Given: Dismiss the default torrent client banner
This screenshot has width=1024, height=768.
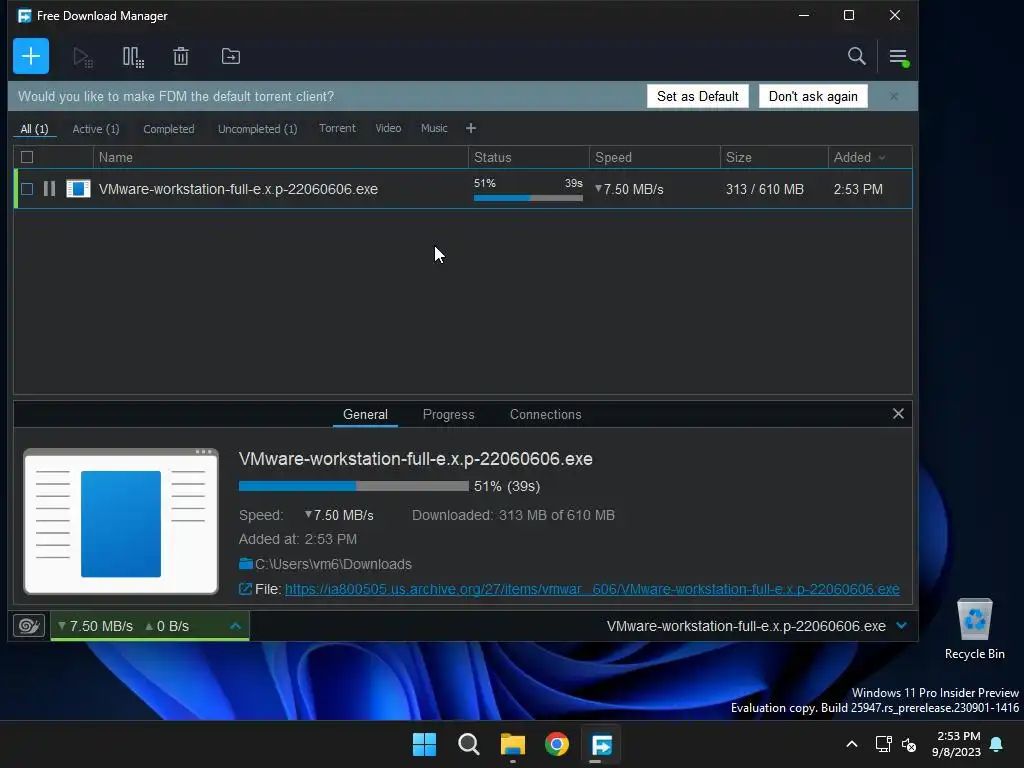Looking at the screenshot, I should (894, 96).
